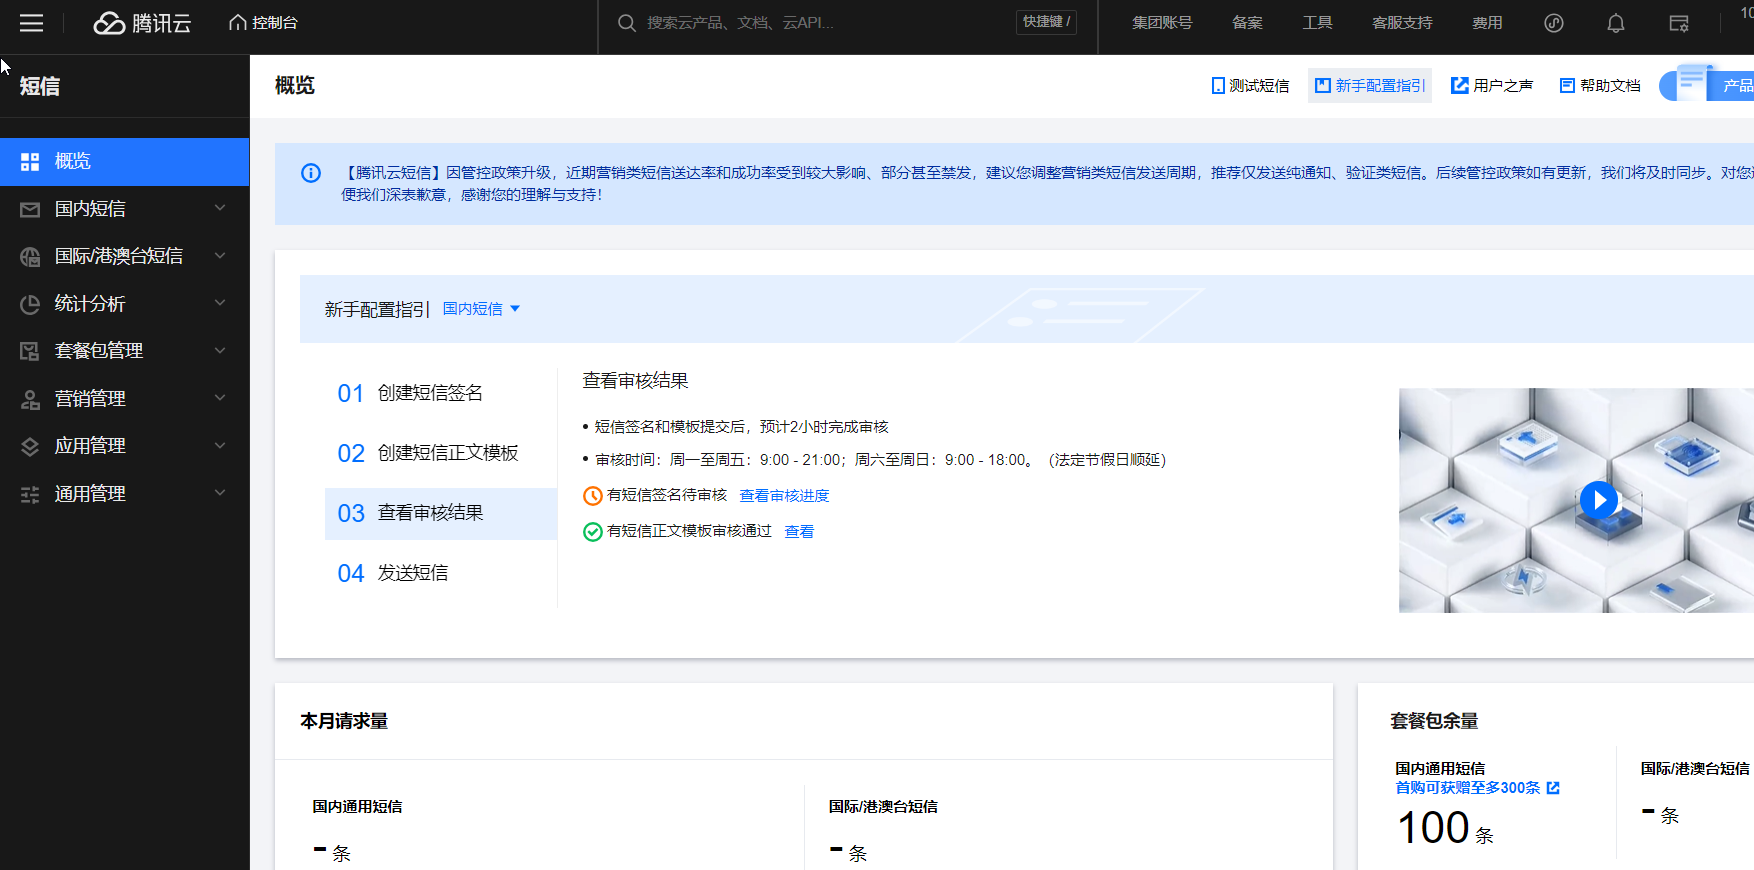
Task: Click the green approved check icon
Action: point(592,532)
